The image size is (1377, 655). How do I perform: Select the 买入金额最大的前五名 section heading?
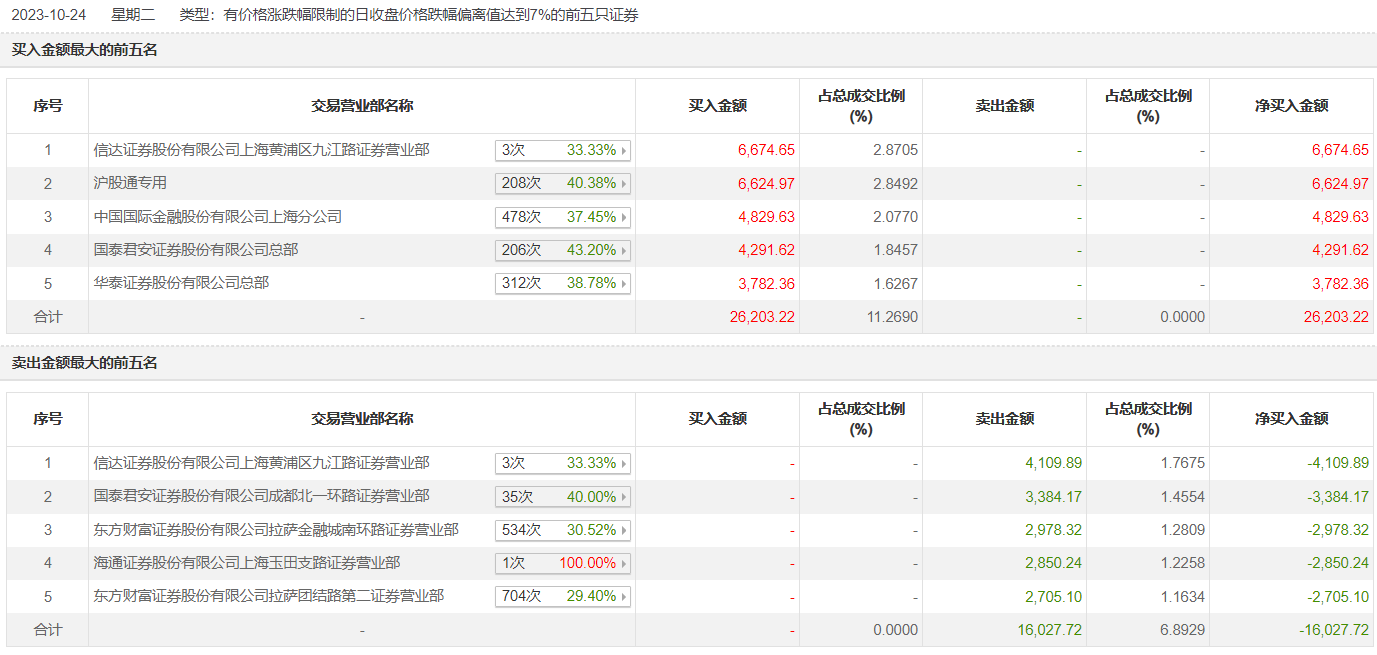(x=85, y=49)
